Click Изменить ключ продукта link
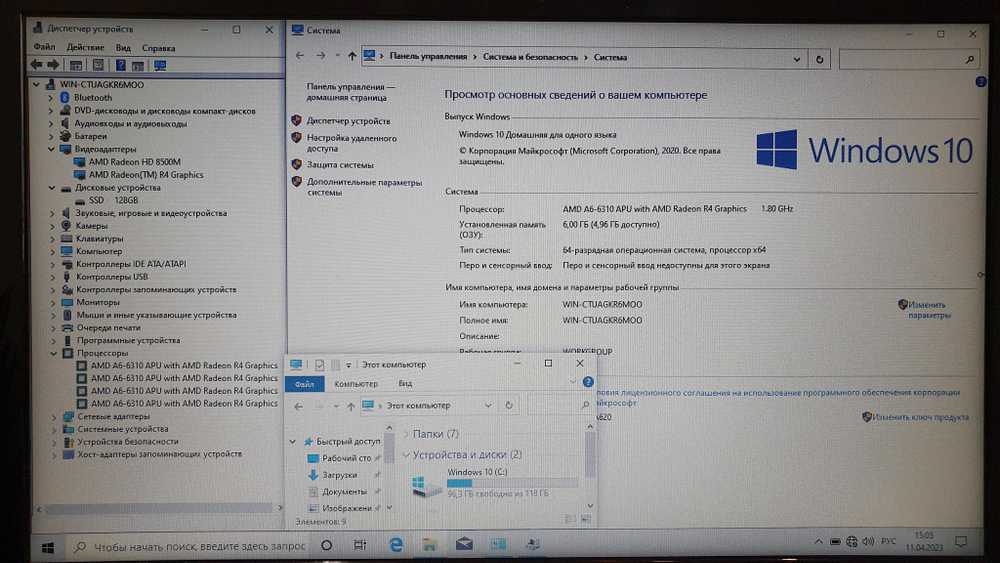 point(920,417)
